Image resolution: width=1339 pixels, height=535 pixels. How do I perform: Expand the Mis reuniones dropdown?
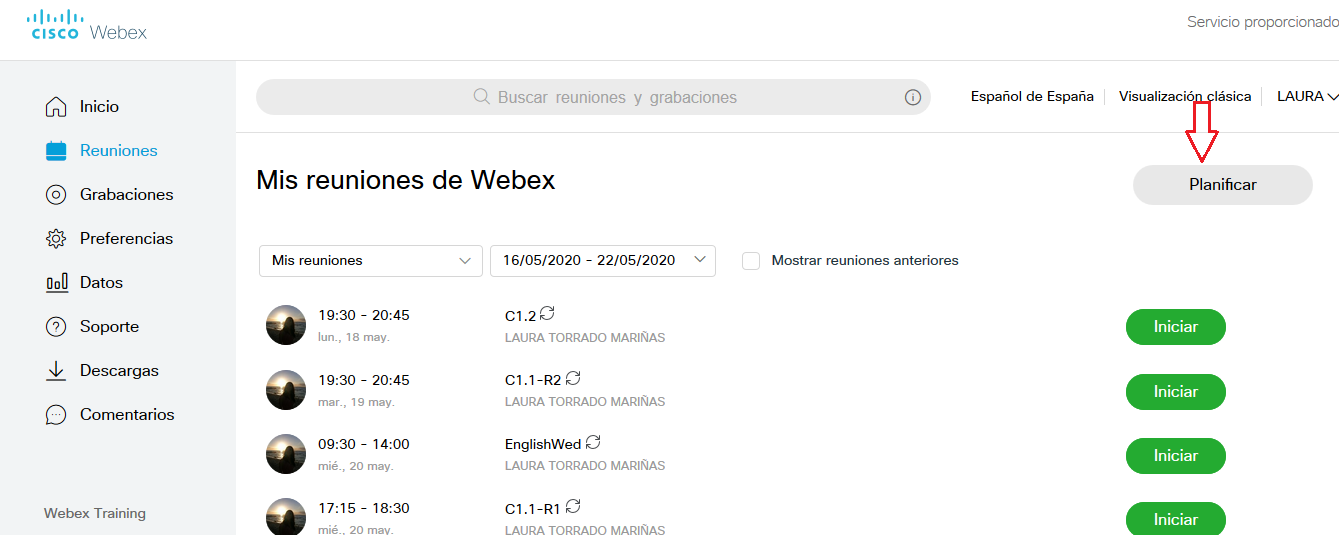pyautogui.click(x=370, y=261)
